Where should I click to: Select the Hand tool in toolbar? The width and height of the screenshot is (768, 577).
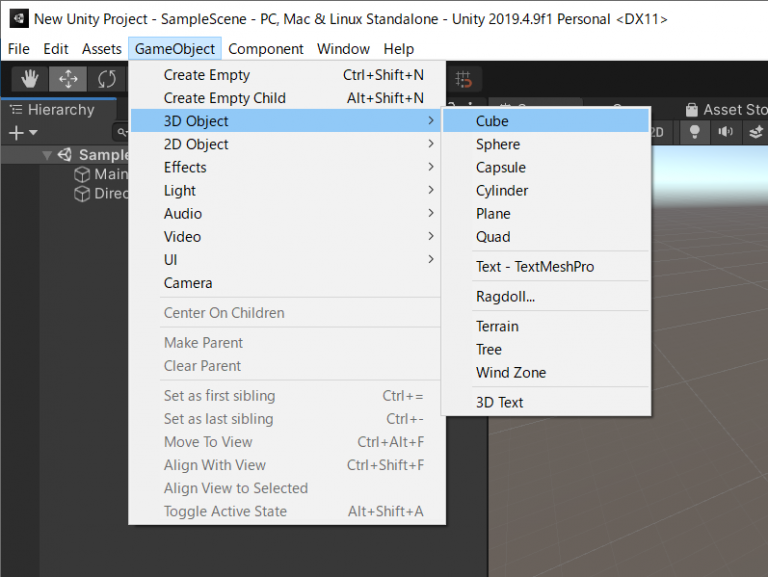30,79
